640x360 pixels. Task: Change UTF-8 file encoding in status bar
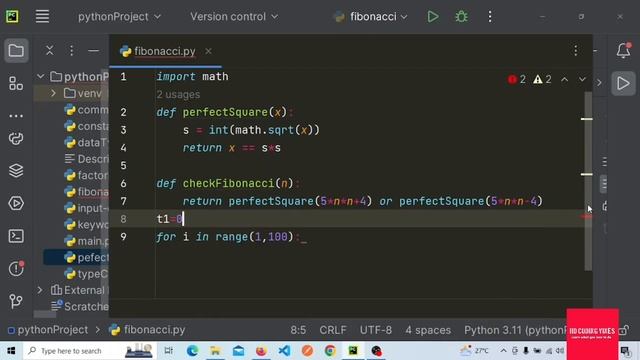(x=376, y=330)
